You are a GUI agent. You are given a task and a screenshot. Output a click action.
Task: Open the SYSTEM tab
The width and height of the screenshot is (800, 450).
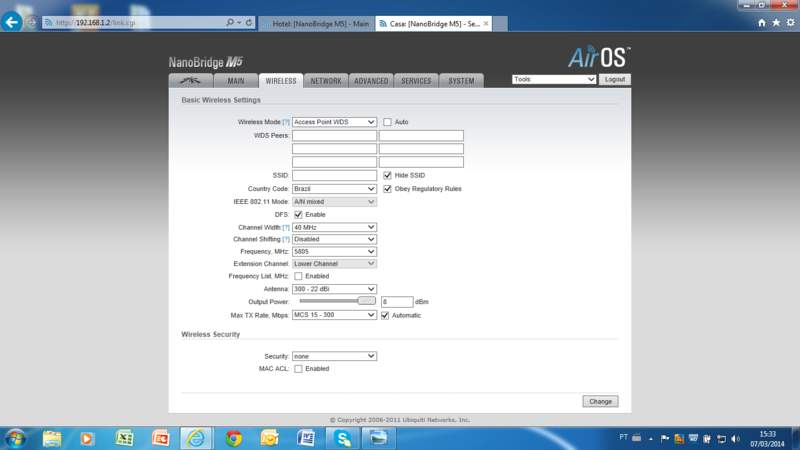point(461,81)
